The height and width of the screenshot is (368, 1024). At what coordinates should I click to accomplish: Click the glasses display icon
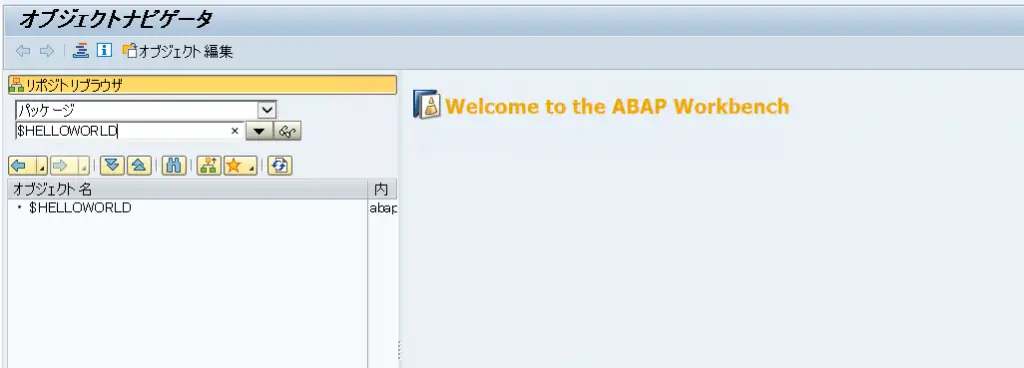click(287, 131)
